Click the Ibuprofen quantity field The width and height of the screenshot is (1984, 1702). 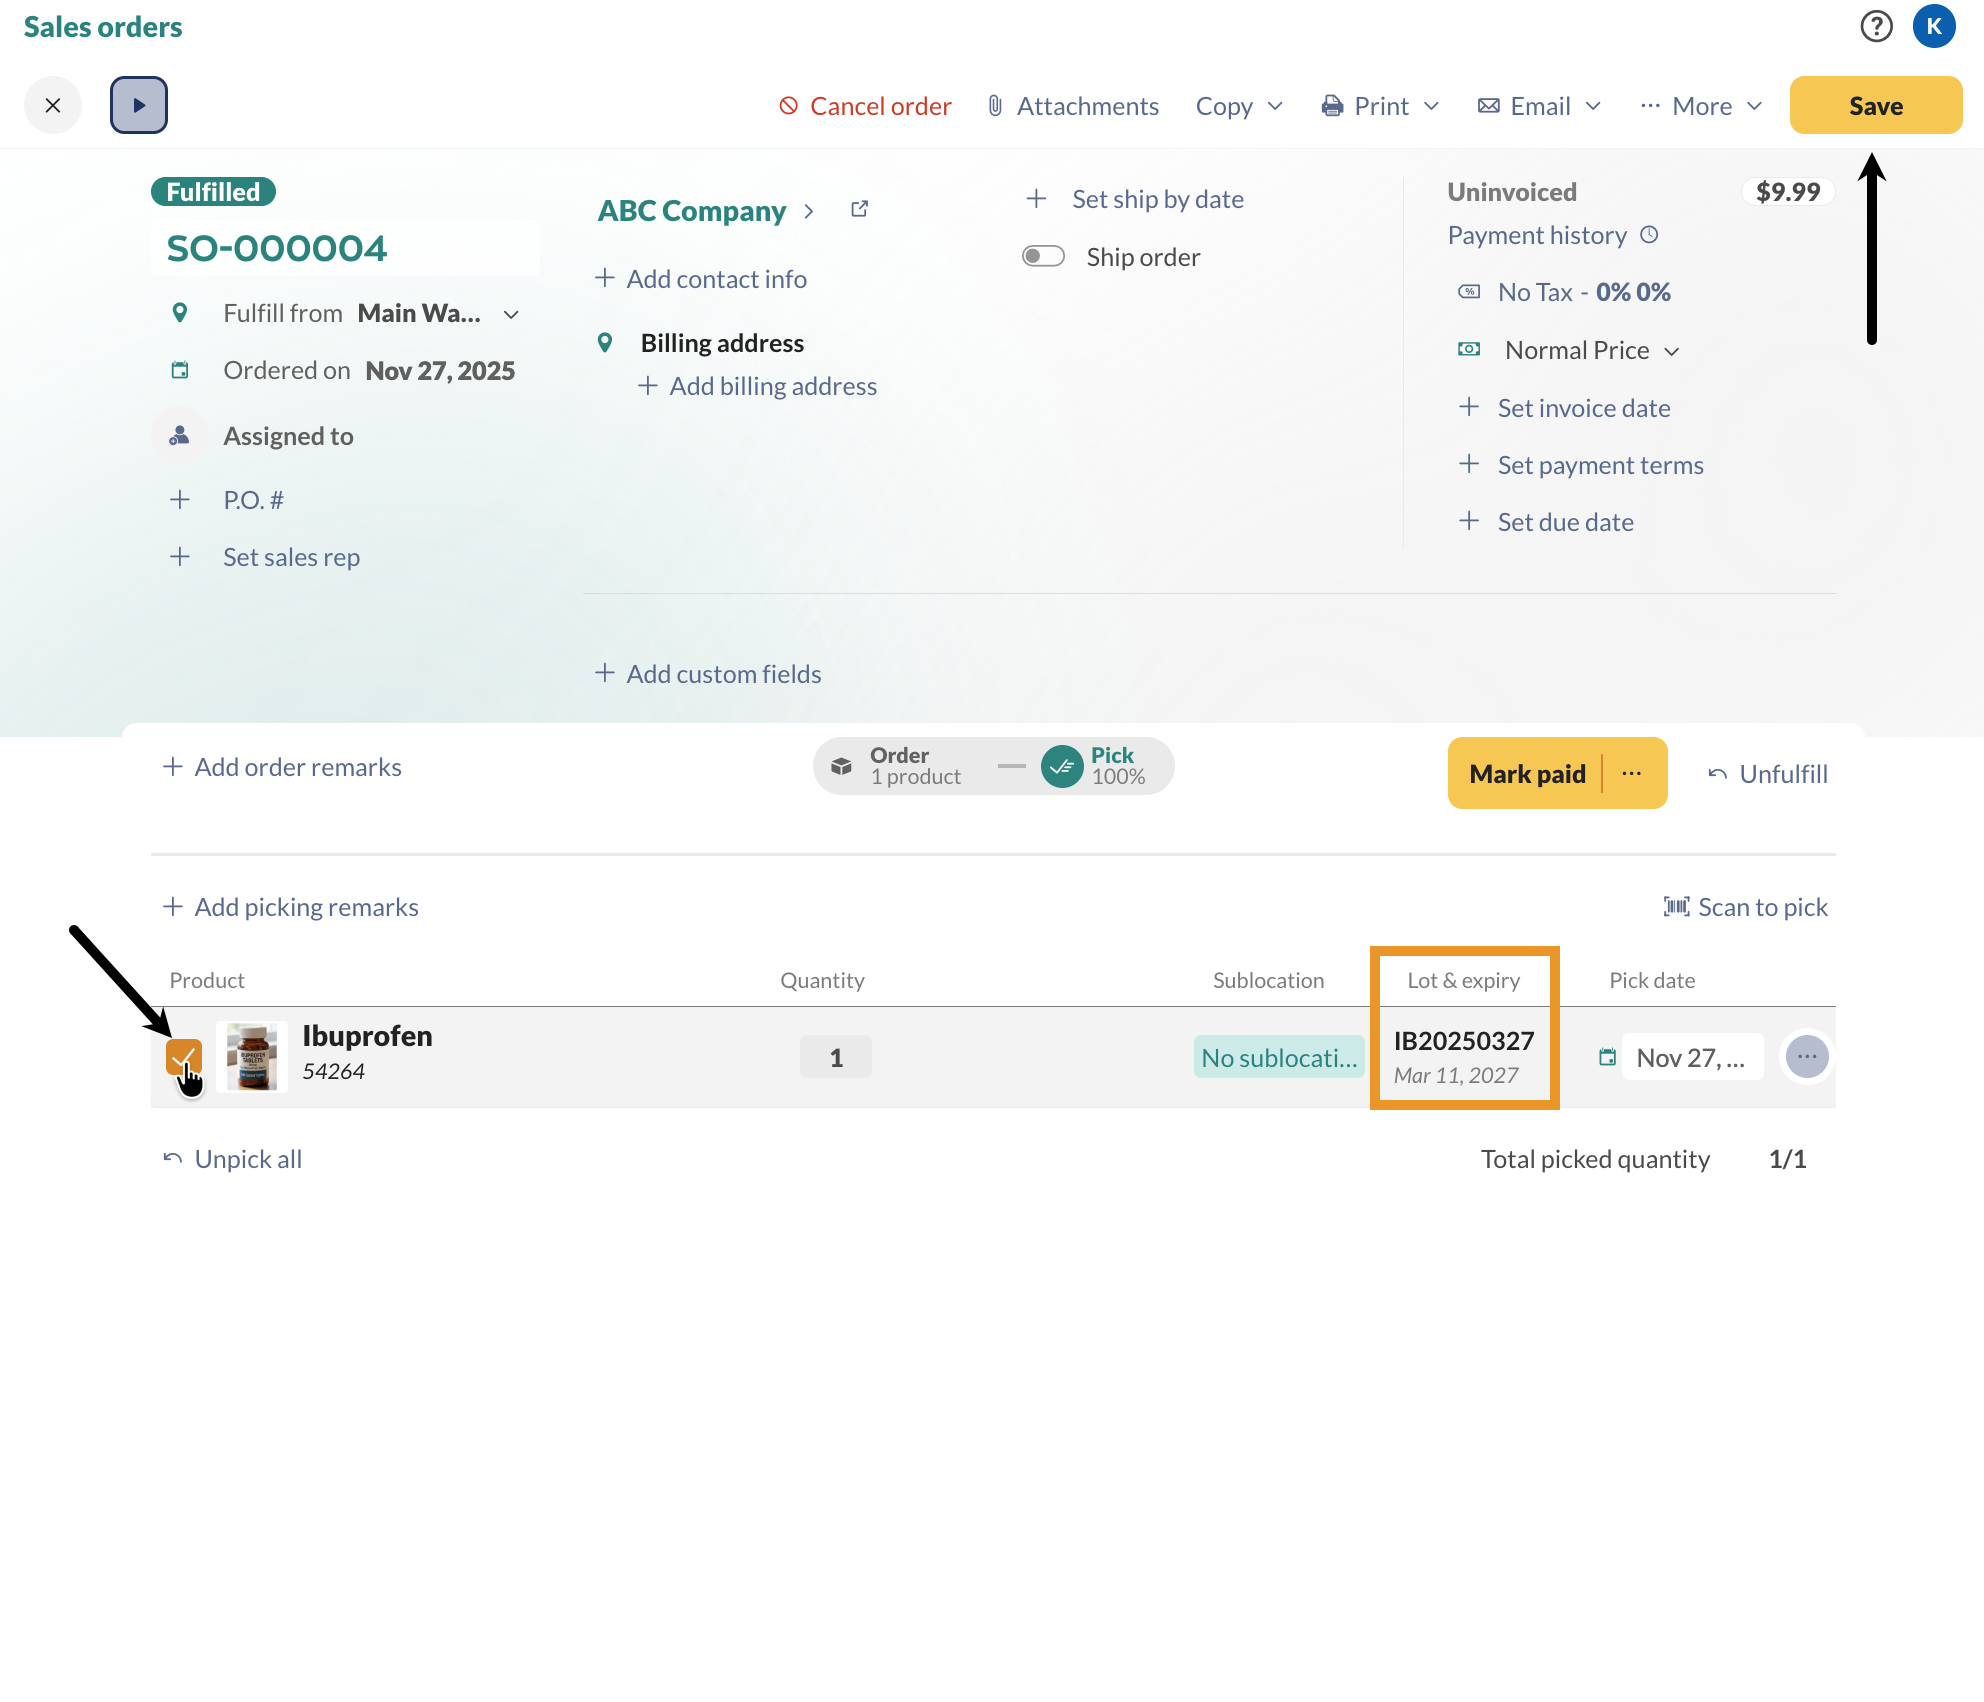(835, 1058)
